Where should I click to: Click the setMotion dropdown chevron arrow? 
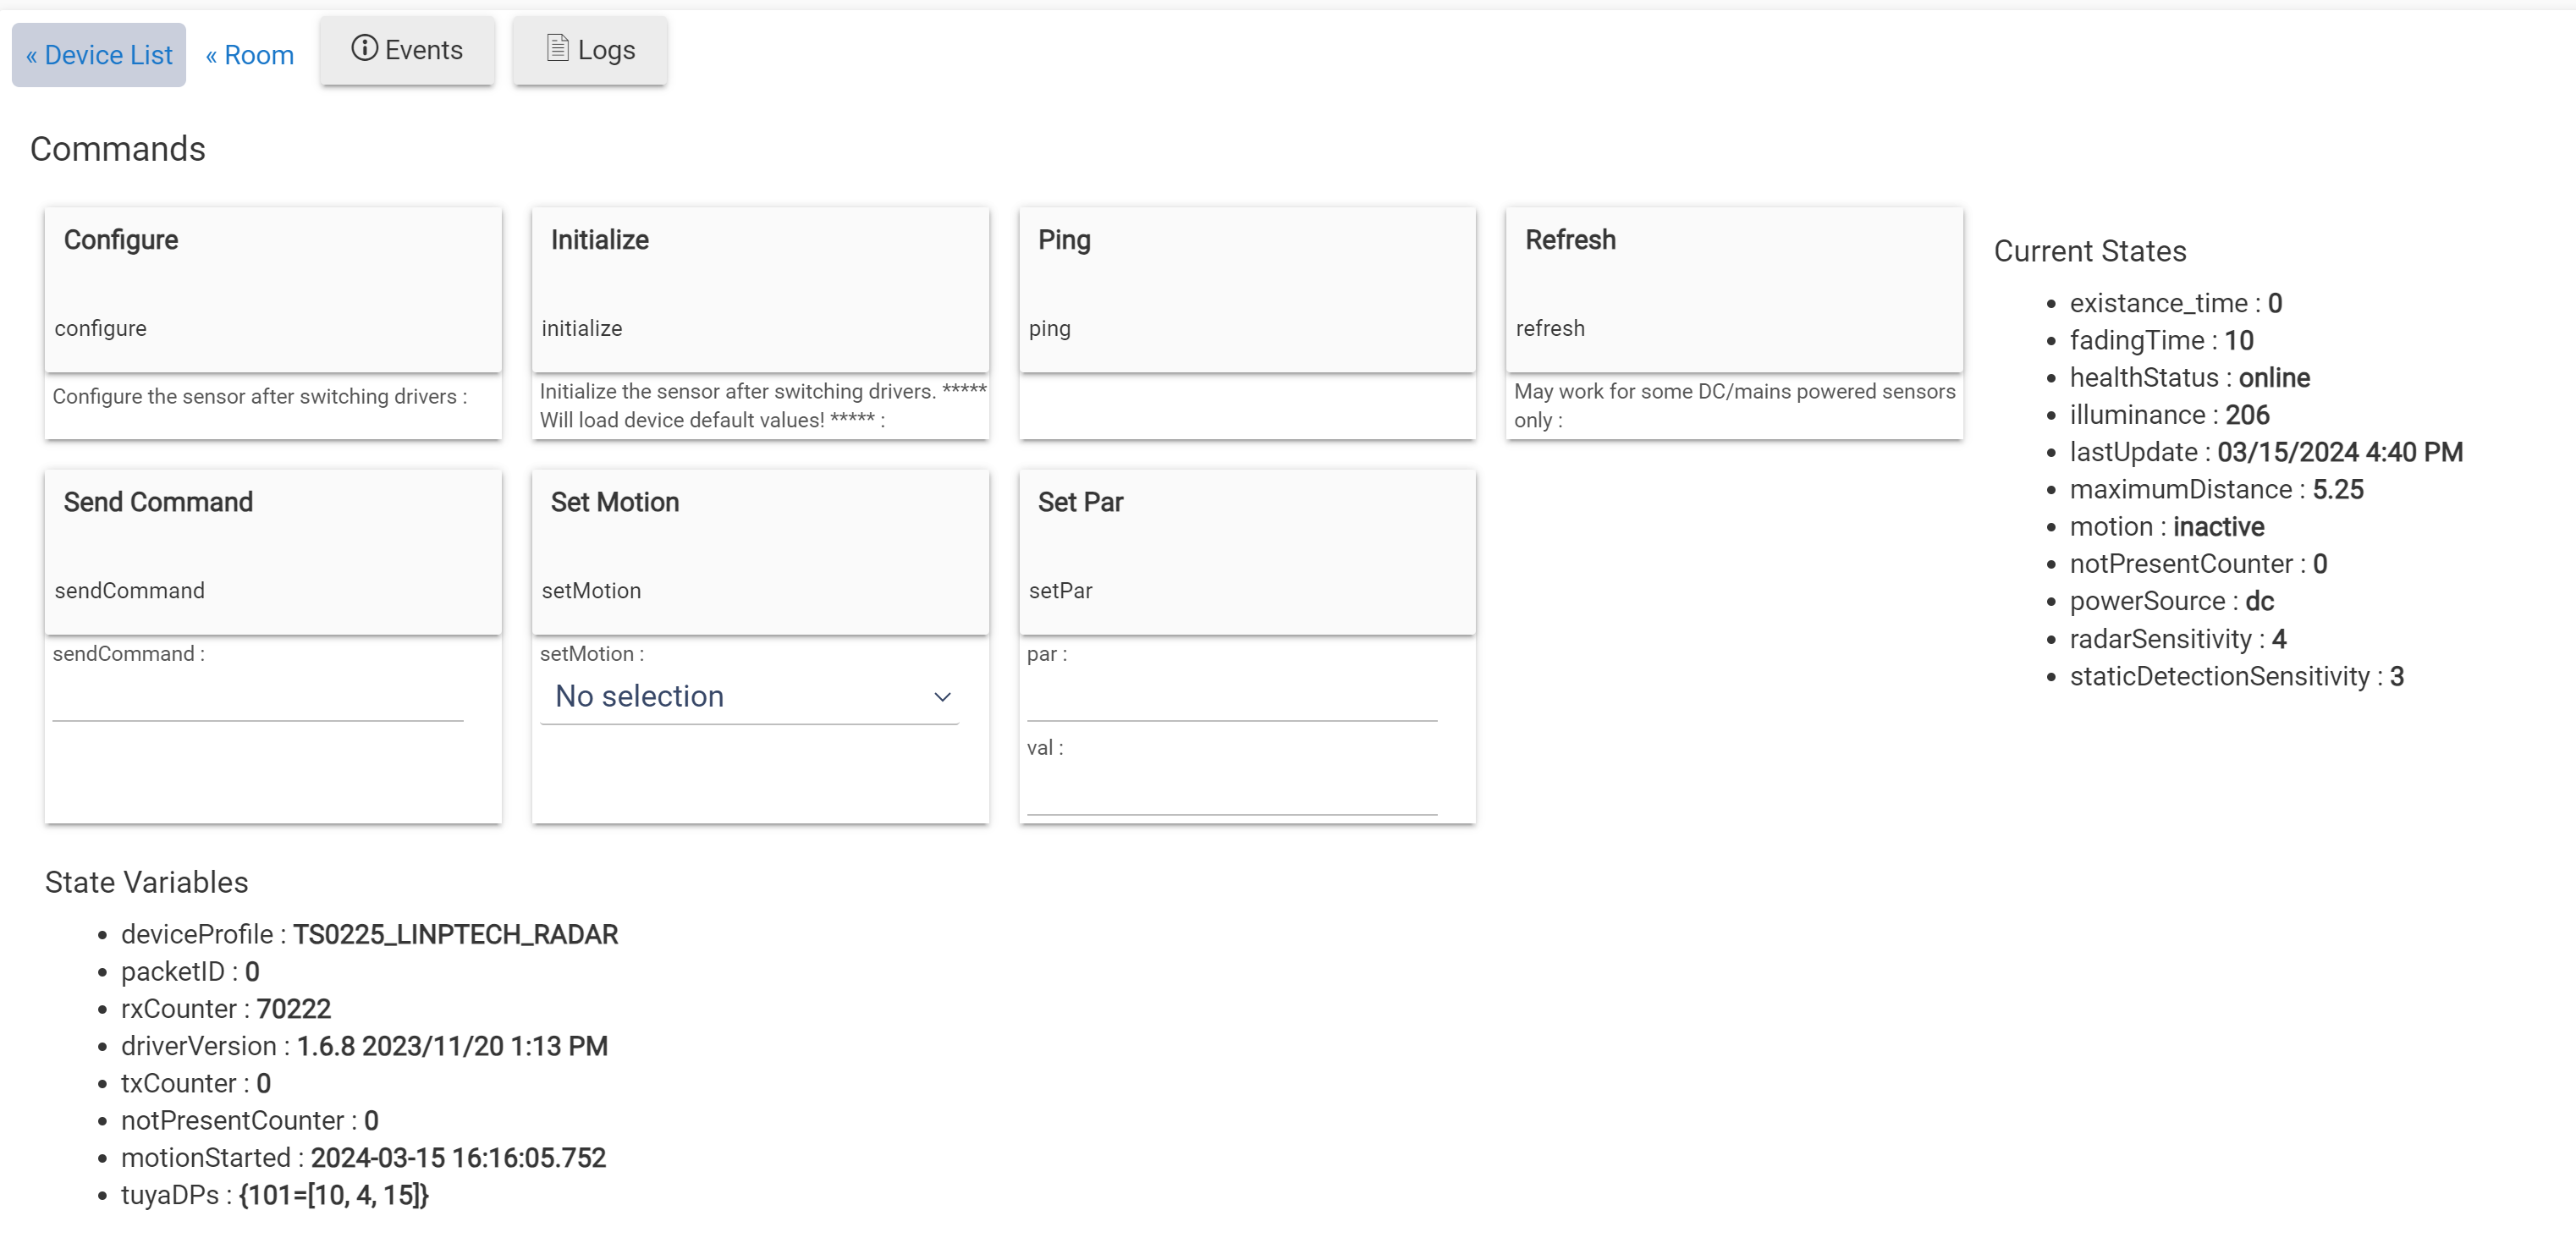942,697
